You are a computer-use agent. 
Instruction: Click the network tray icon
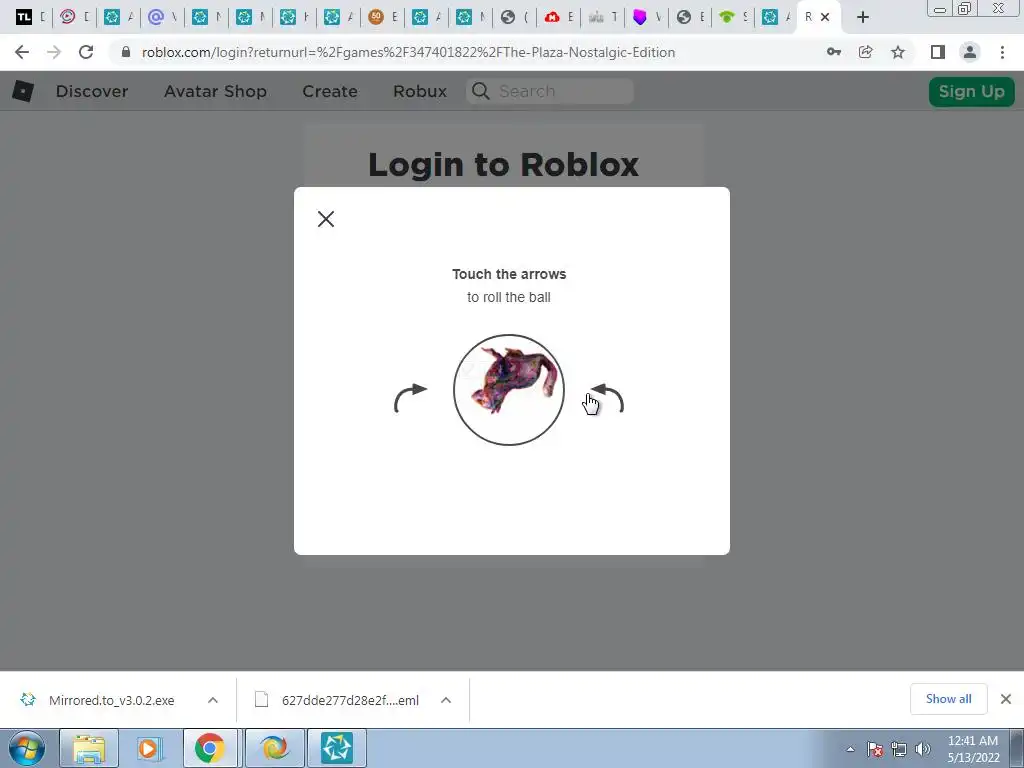point(899,749)
